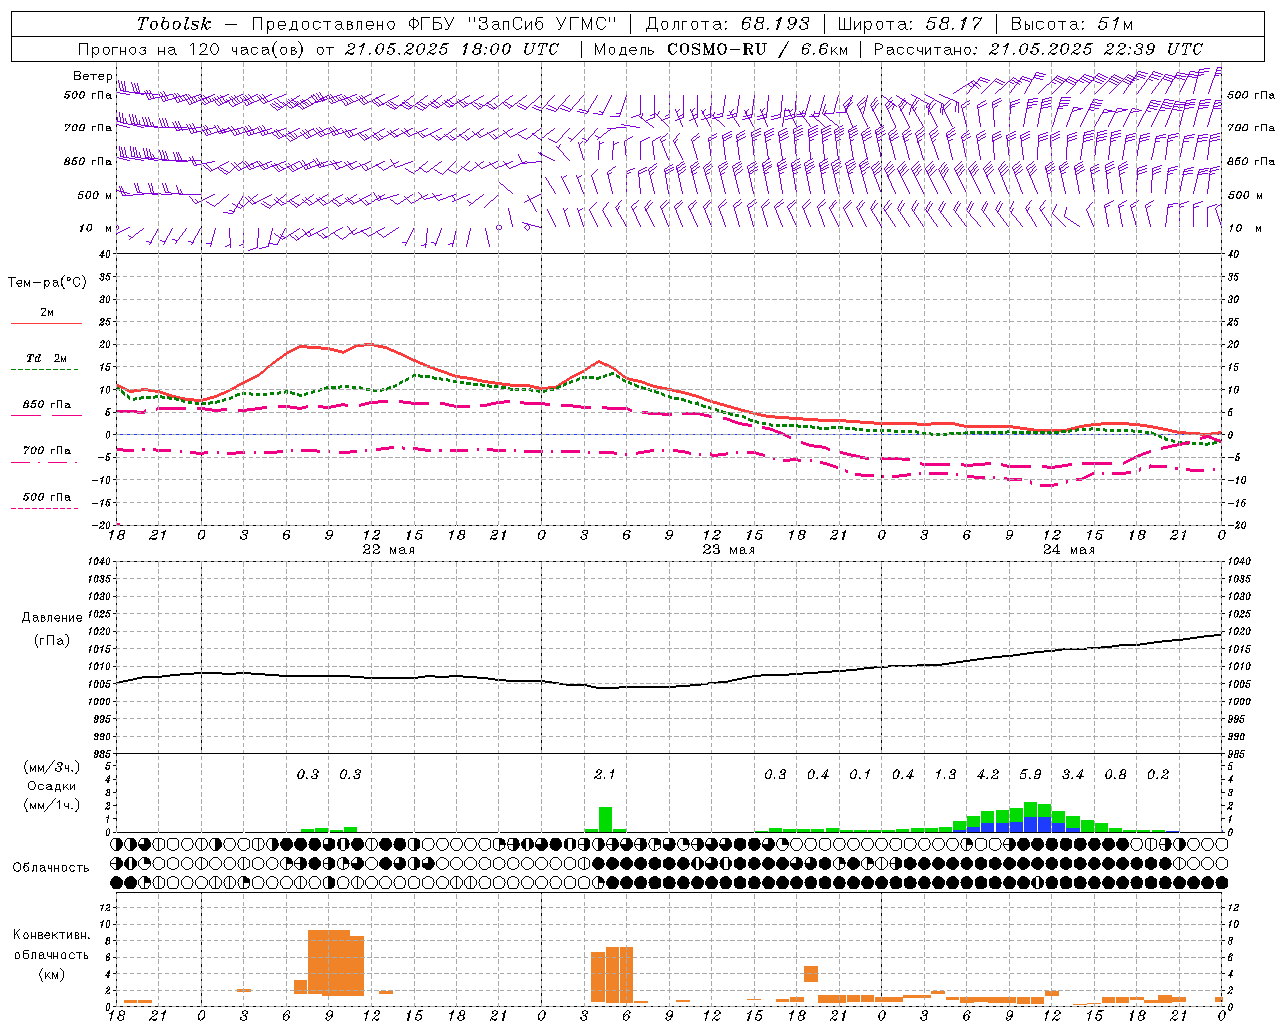Click the "Ветер" wind panel label
The width and height of the screenshot is (1280, 1024).
pyautogui.click(x=92, y=76)
